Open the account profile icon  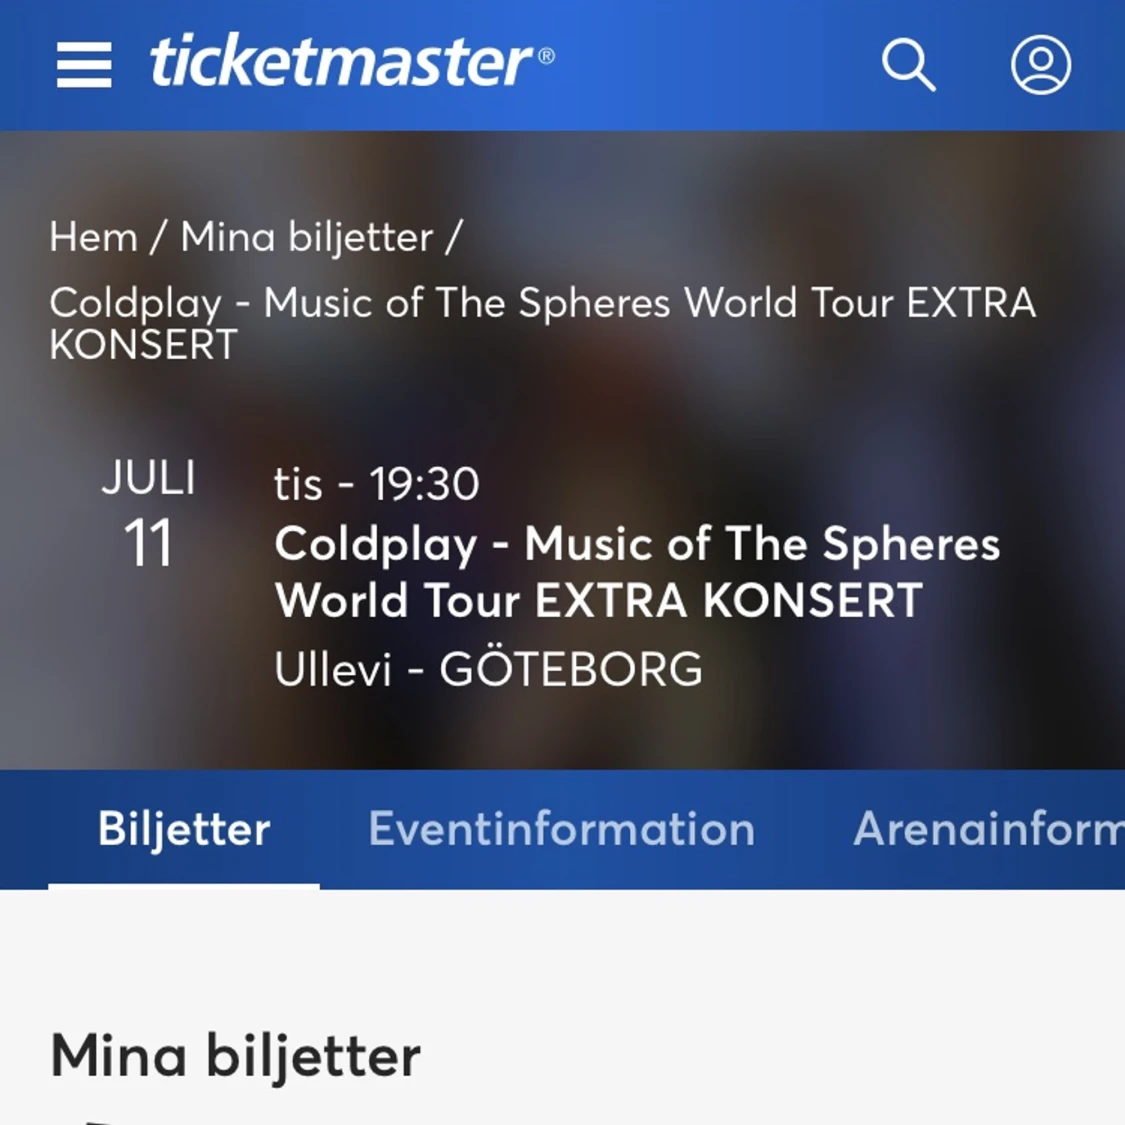1040,64
